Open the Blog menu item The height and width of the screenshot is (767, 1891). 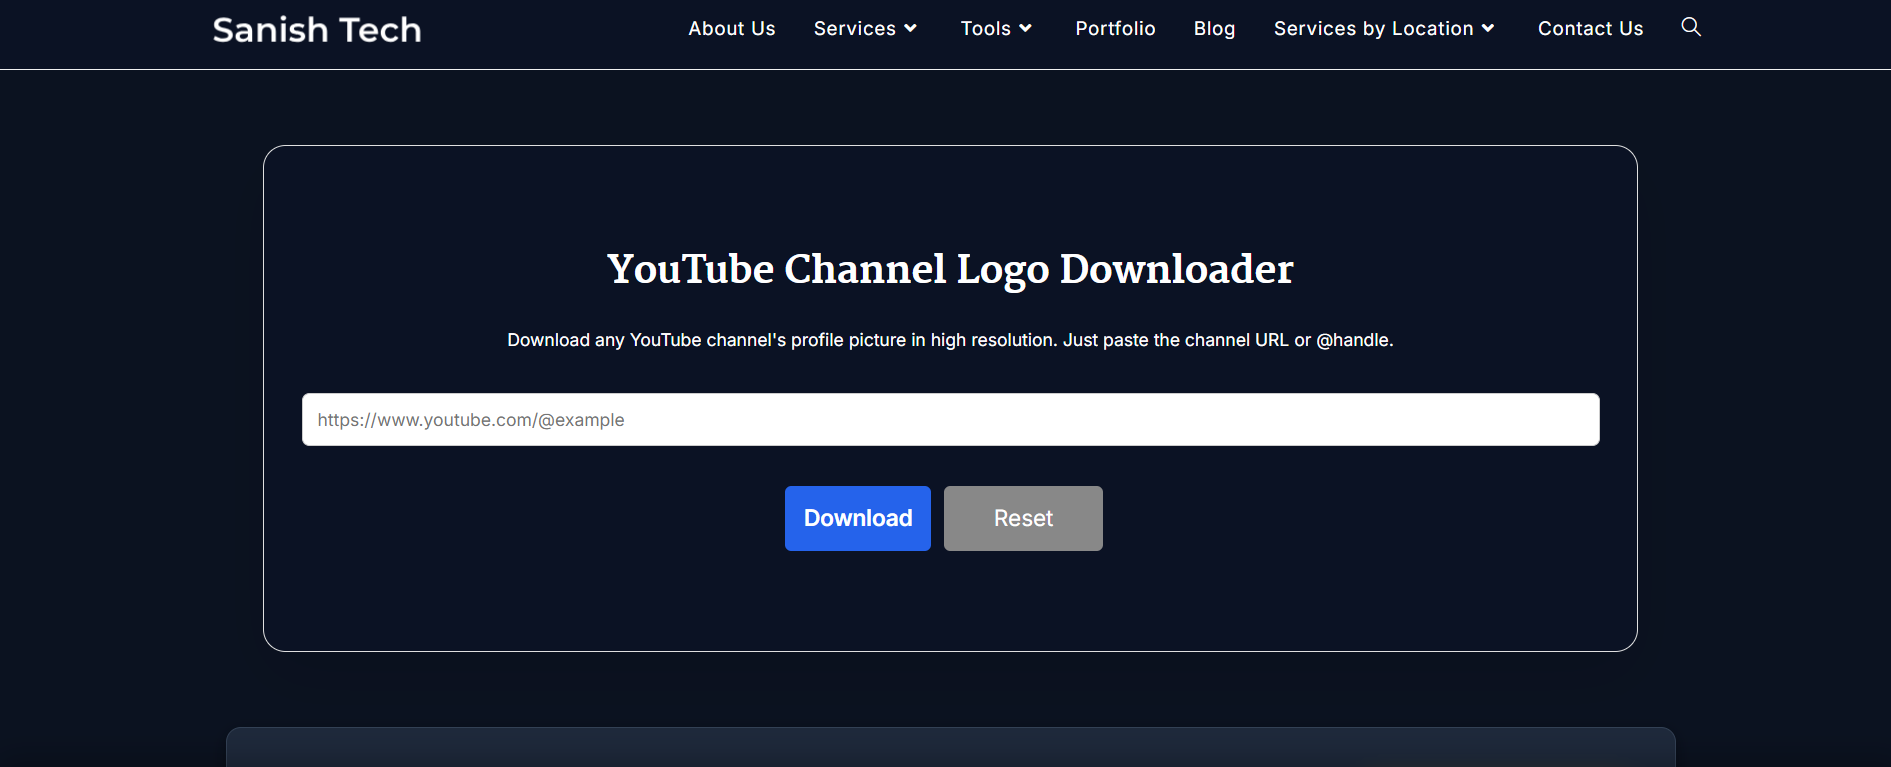point(1214,29)
